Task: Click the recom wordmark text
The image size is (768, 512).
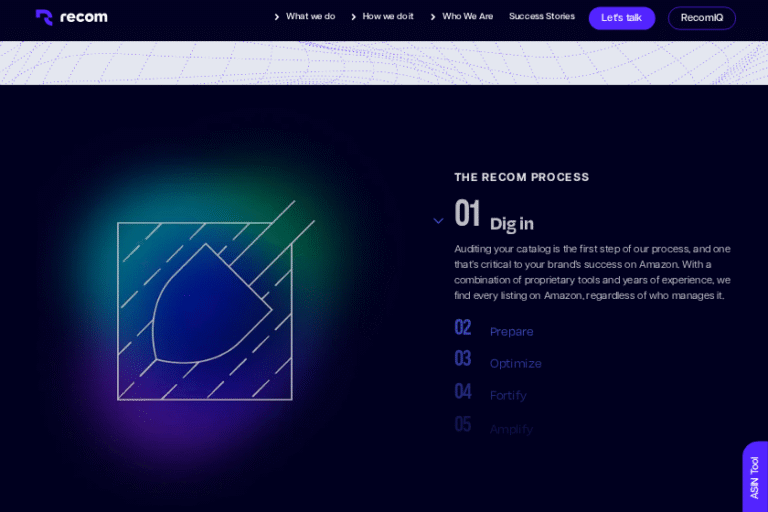Action: pos(85,17)
